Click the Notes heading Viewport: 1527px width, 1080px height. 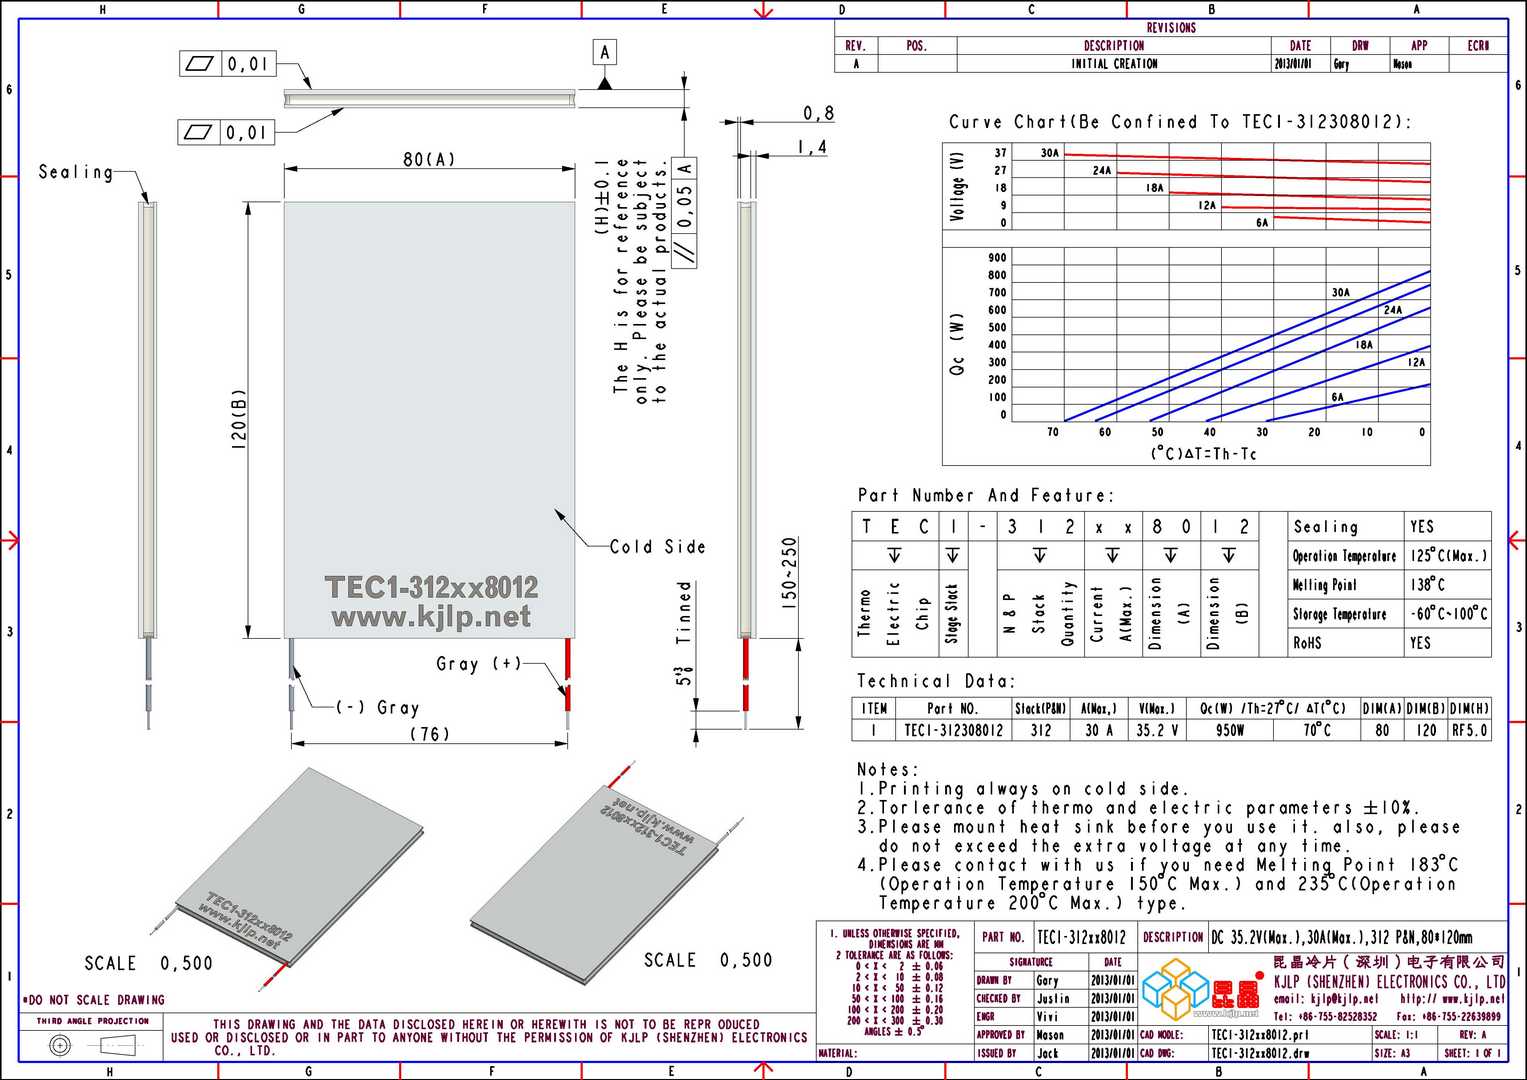(x=888, y=769)
